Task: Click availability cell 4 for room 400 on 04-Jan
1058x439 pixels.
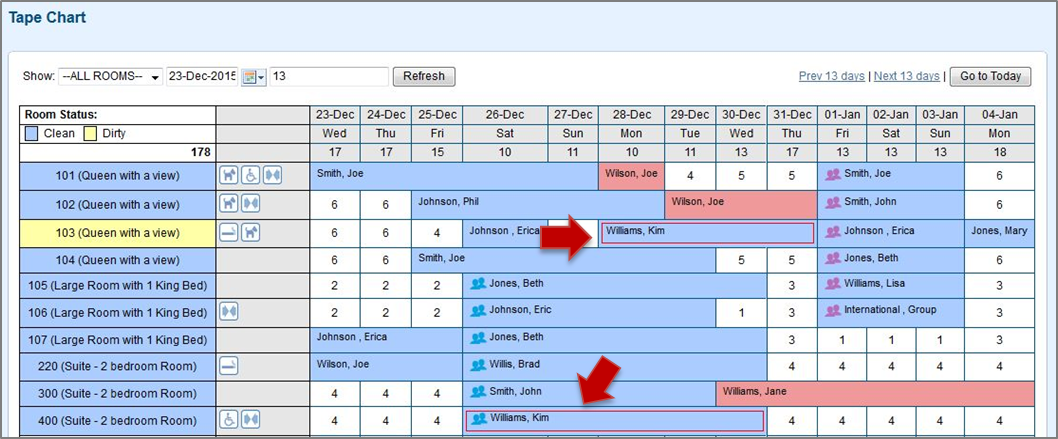Action: [x=999, y=420]
